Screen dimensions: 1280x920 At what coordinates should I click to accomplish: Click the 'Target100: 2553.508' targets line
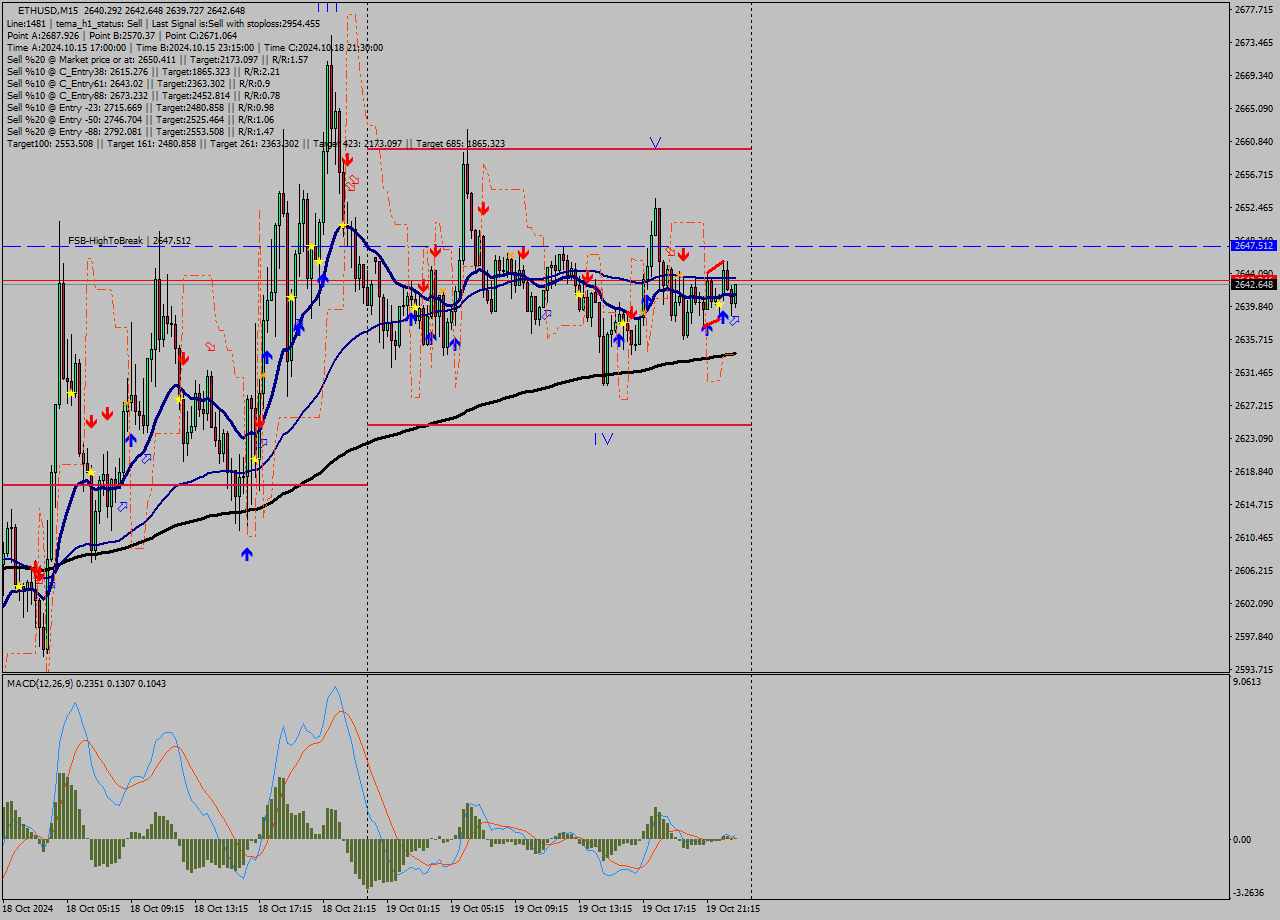[255, 143]
